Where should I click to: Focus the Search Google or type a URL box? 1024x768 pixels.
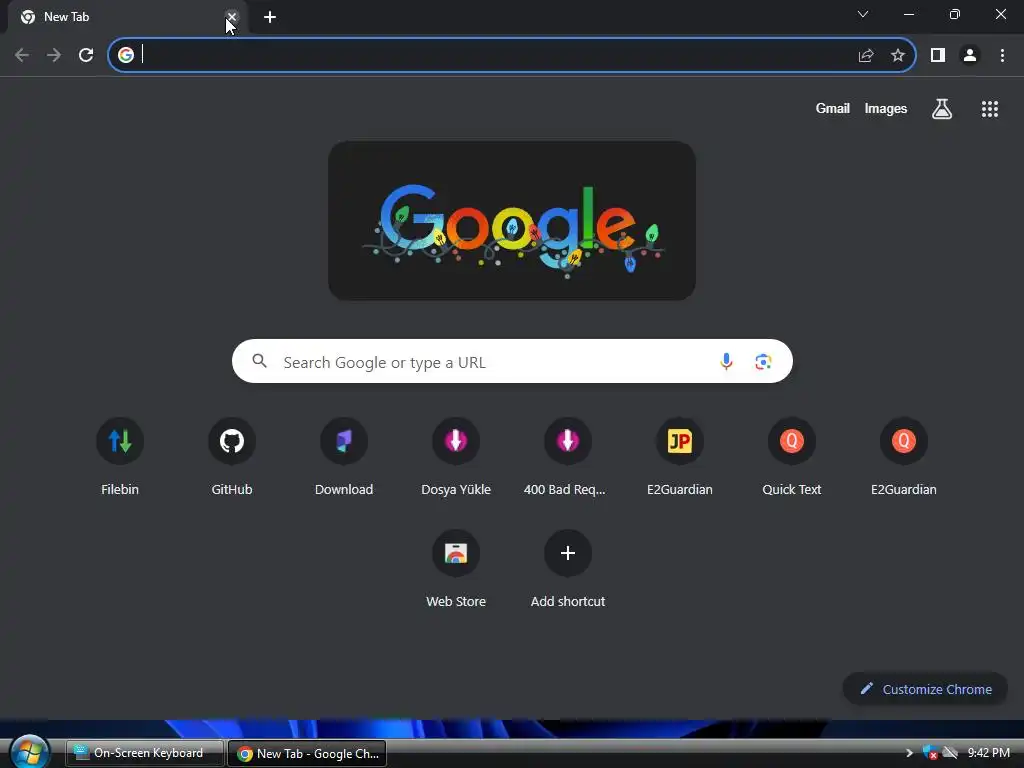512,361
